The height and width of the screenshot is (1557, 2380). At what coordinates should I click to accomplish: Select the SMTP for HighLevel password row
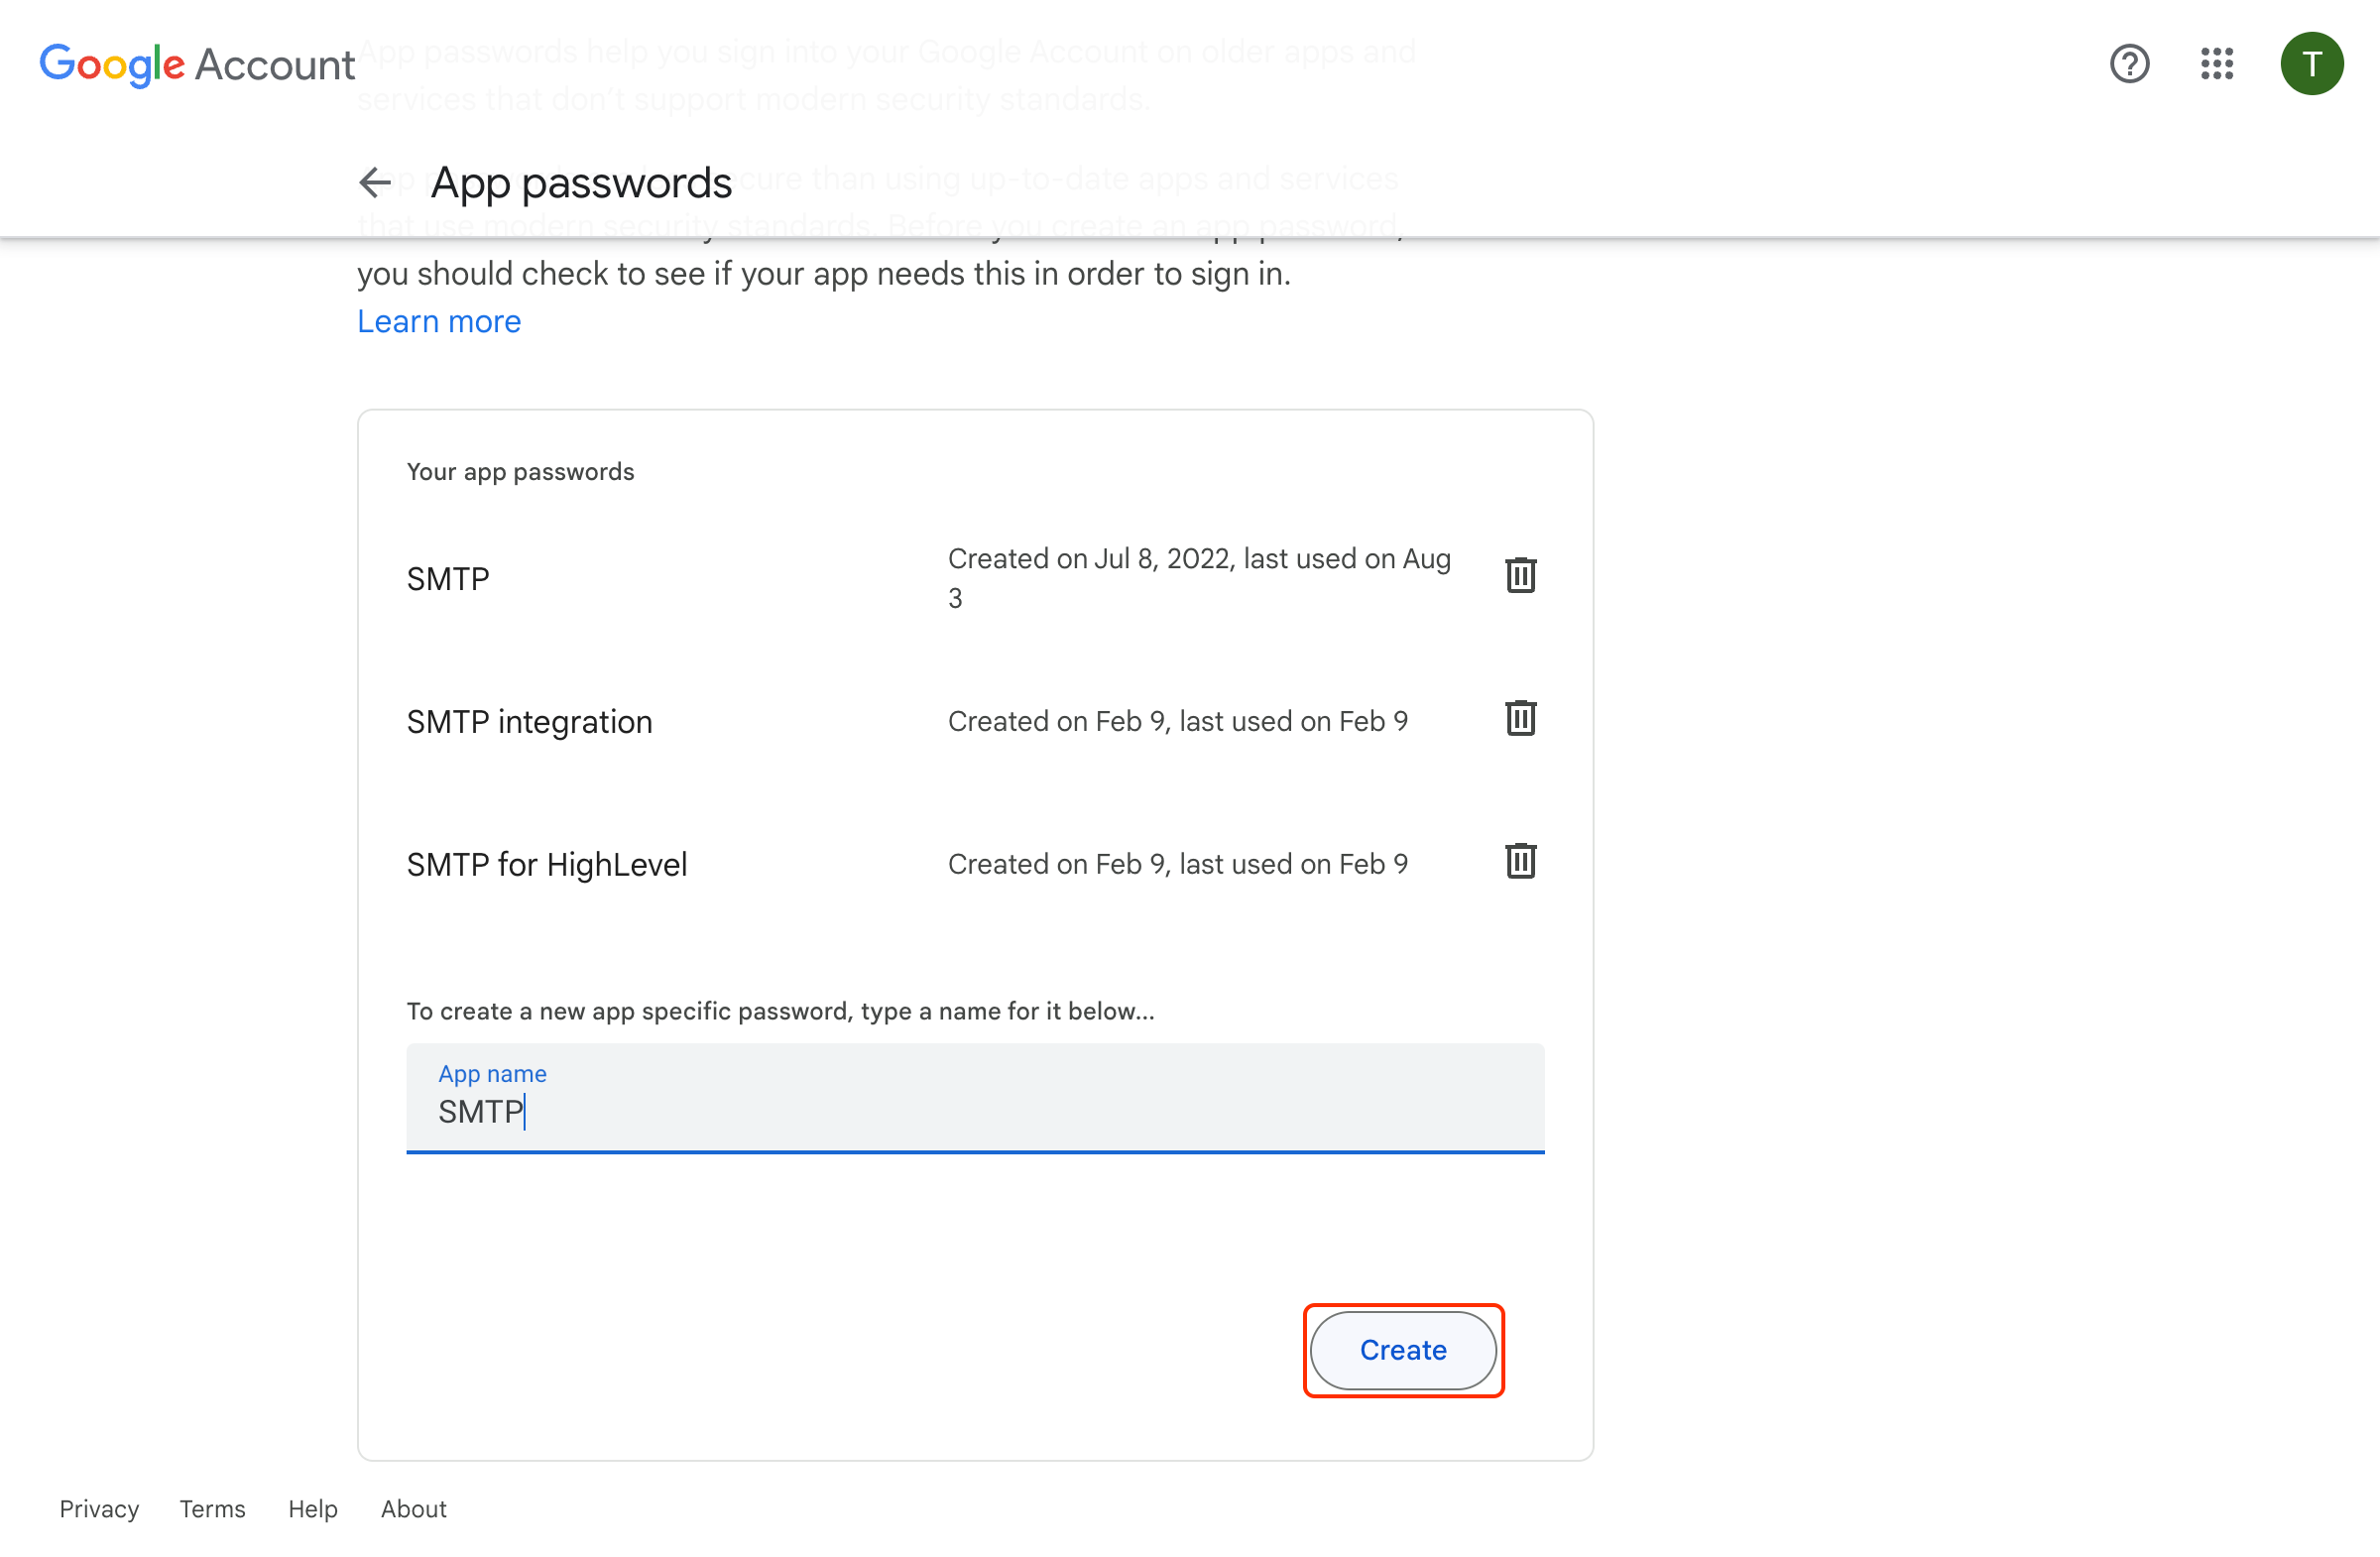tap(546, 864)
